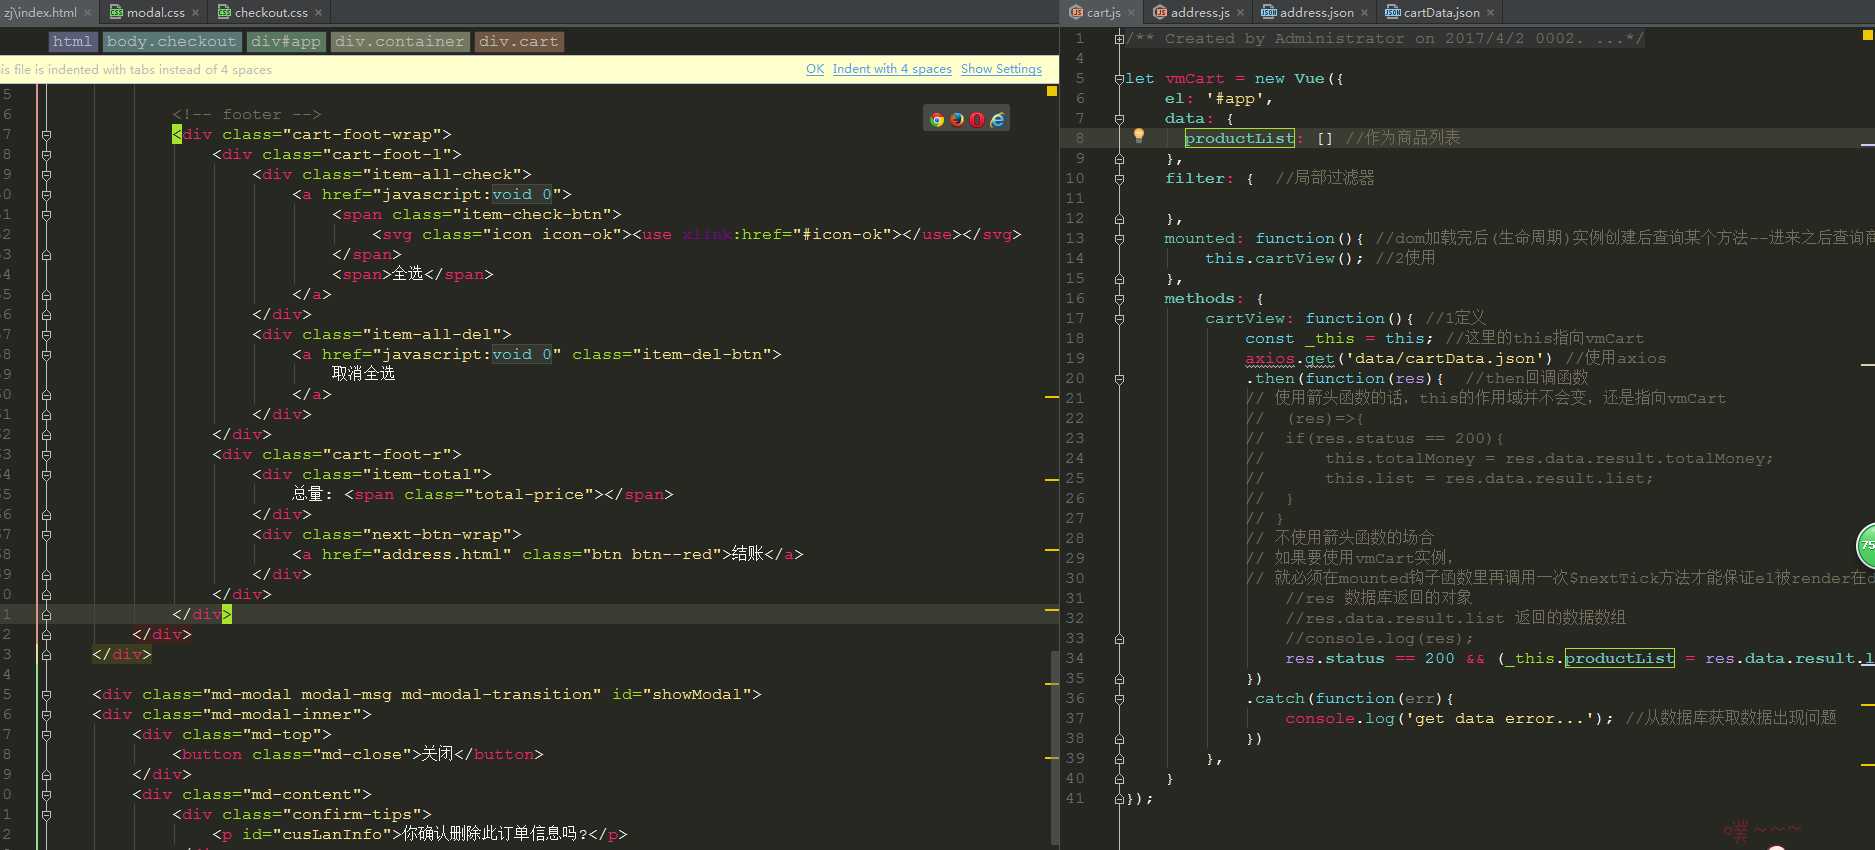Screen dimensions: 1875x850
Task: Collapse the item-all-check div fold
Action: (x=46, y=174)
